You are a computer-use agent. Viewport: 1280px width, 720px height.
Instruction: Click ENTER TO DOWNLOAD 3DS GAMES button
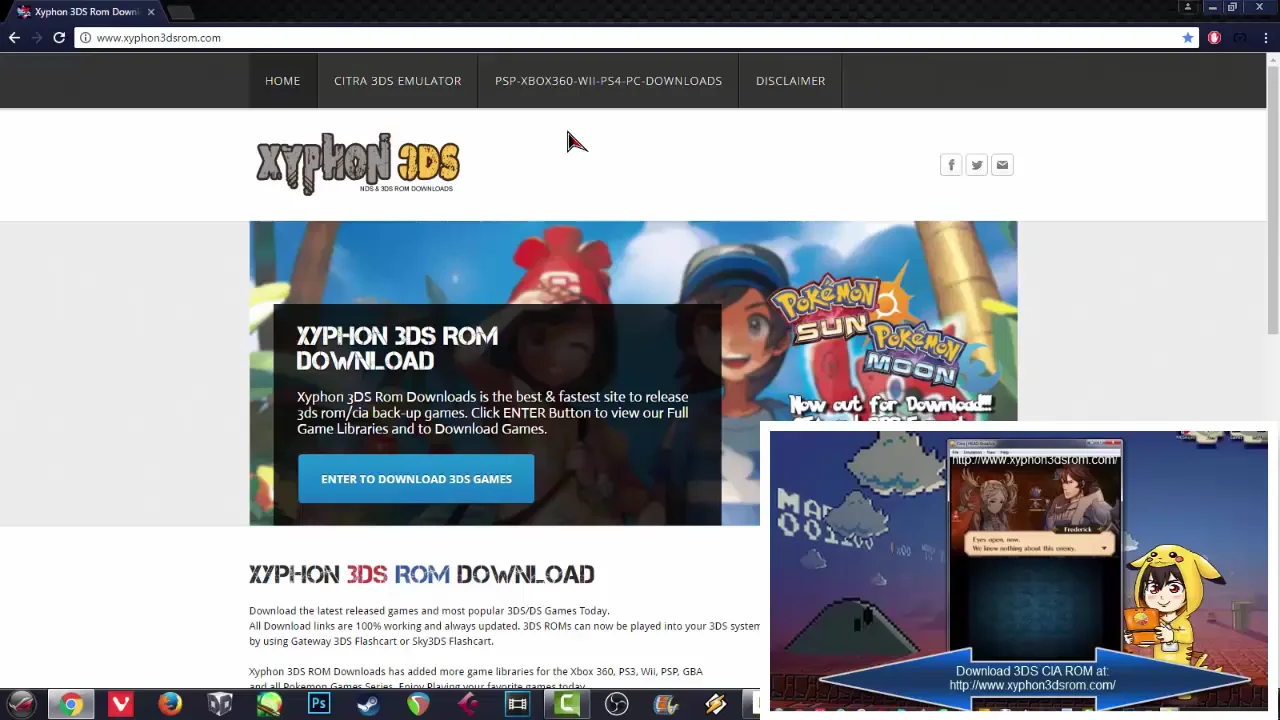[x=416, y=479]
